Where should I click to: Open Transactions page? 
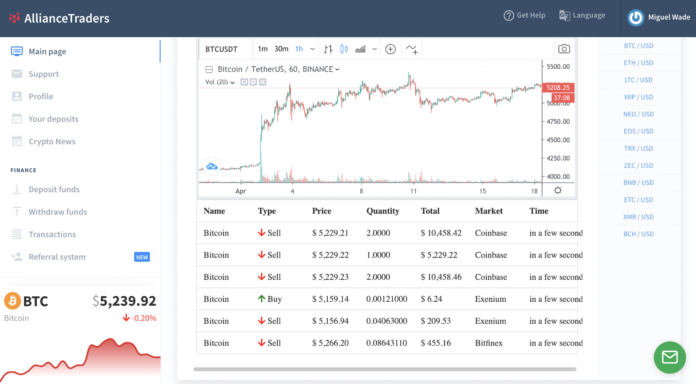52,234
